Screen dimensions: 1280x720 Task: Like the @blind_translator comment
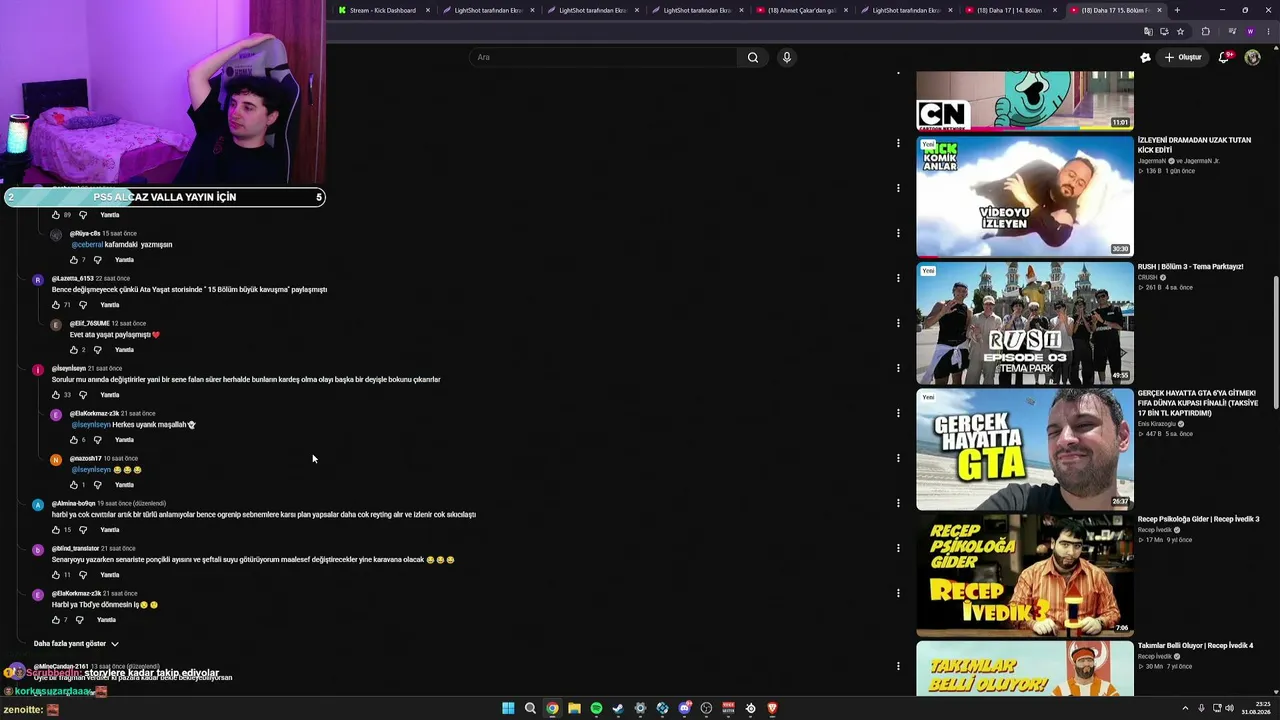(56, 575)
